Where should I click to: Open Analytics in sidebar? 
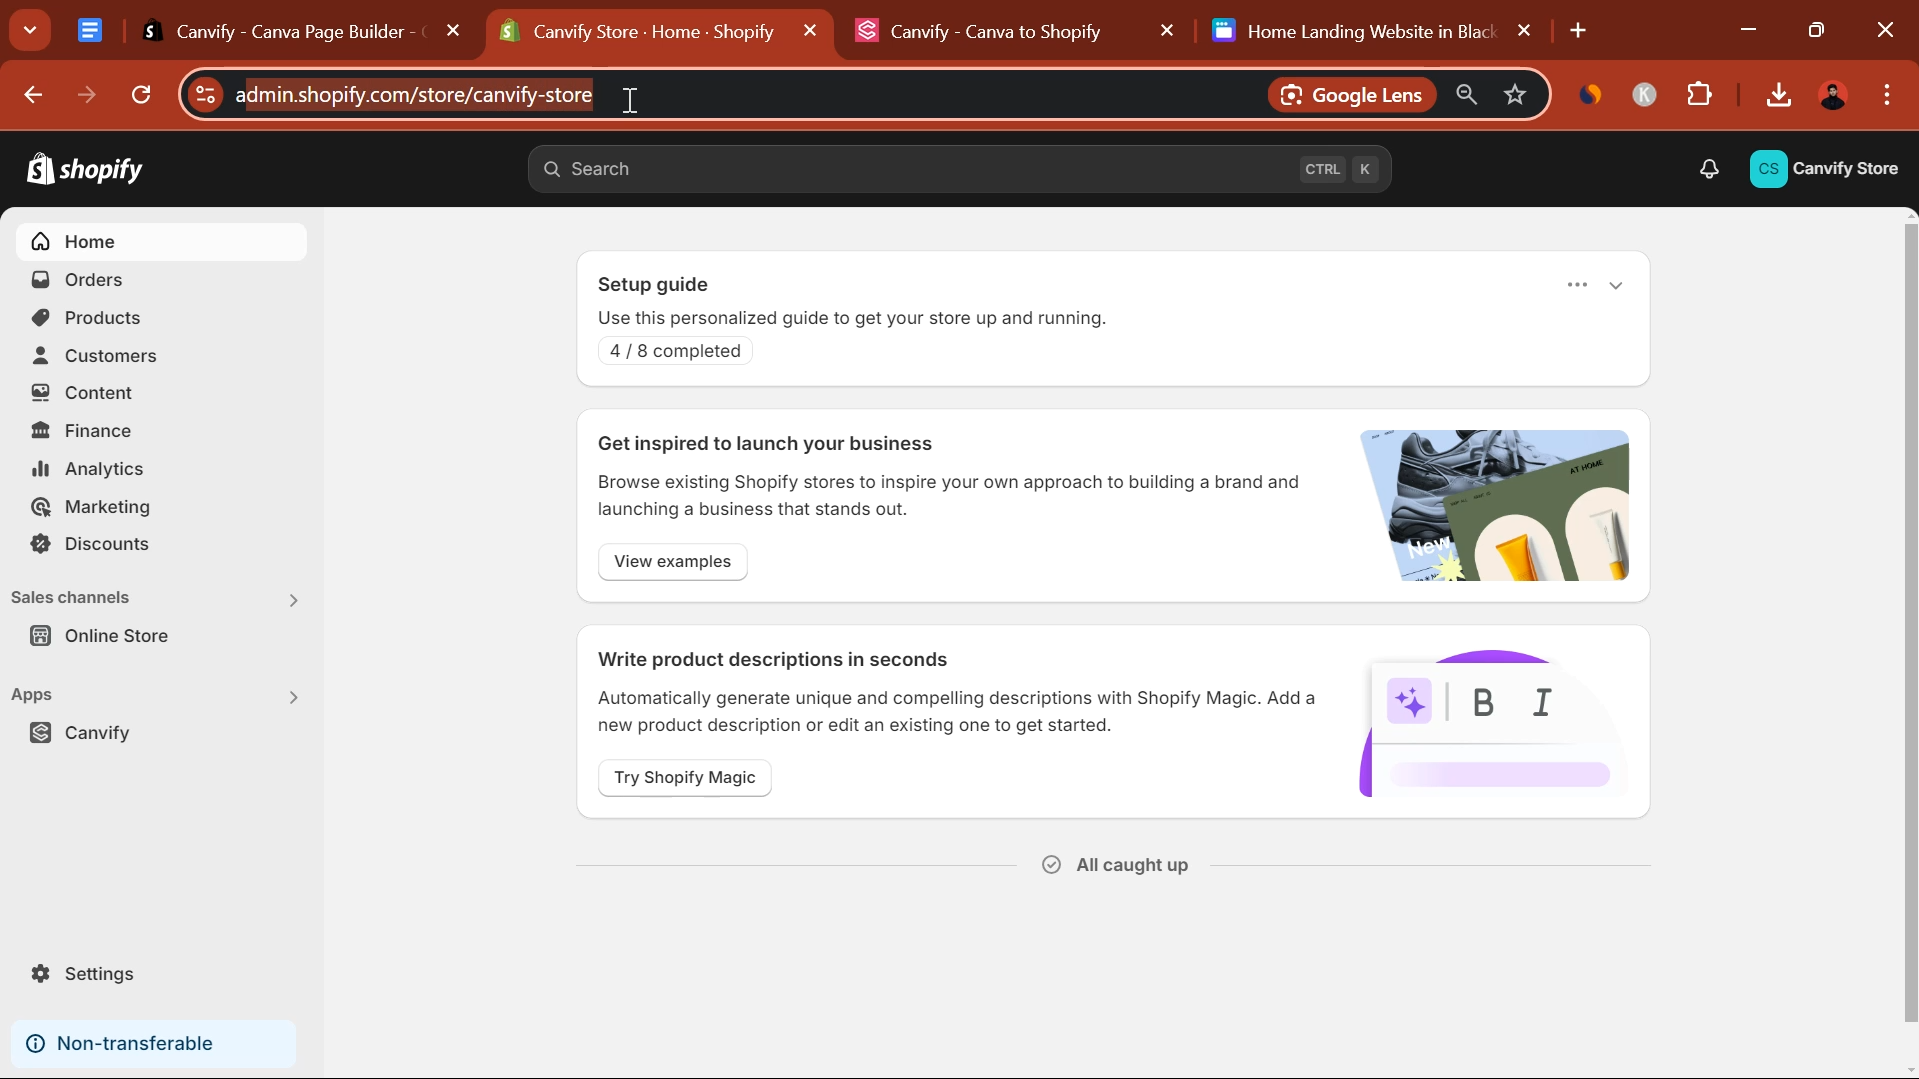[161, 469]
